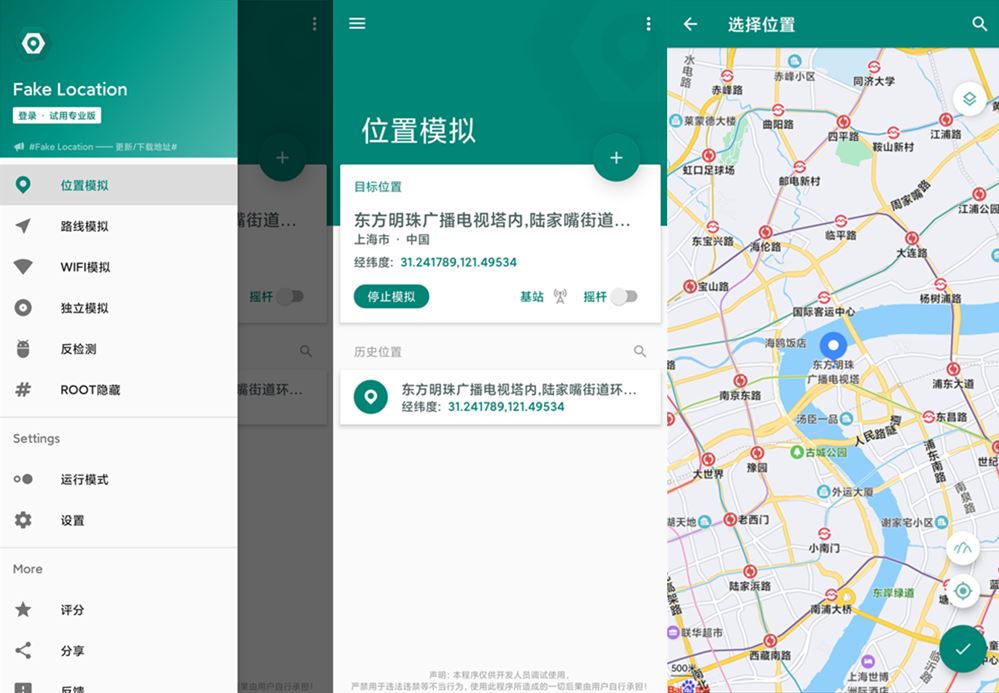Tap 基站 cell tower option
Image resolution: width=999 pixels, height=693 pixels.
tap(532, 296)
